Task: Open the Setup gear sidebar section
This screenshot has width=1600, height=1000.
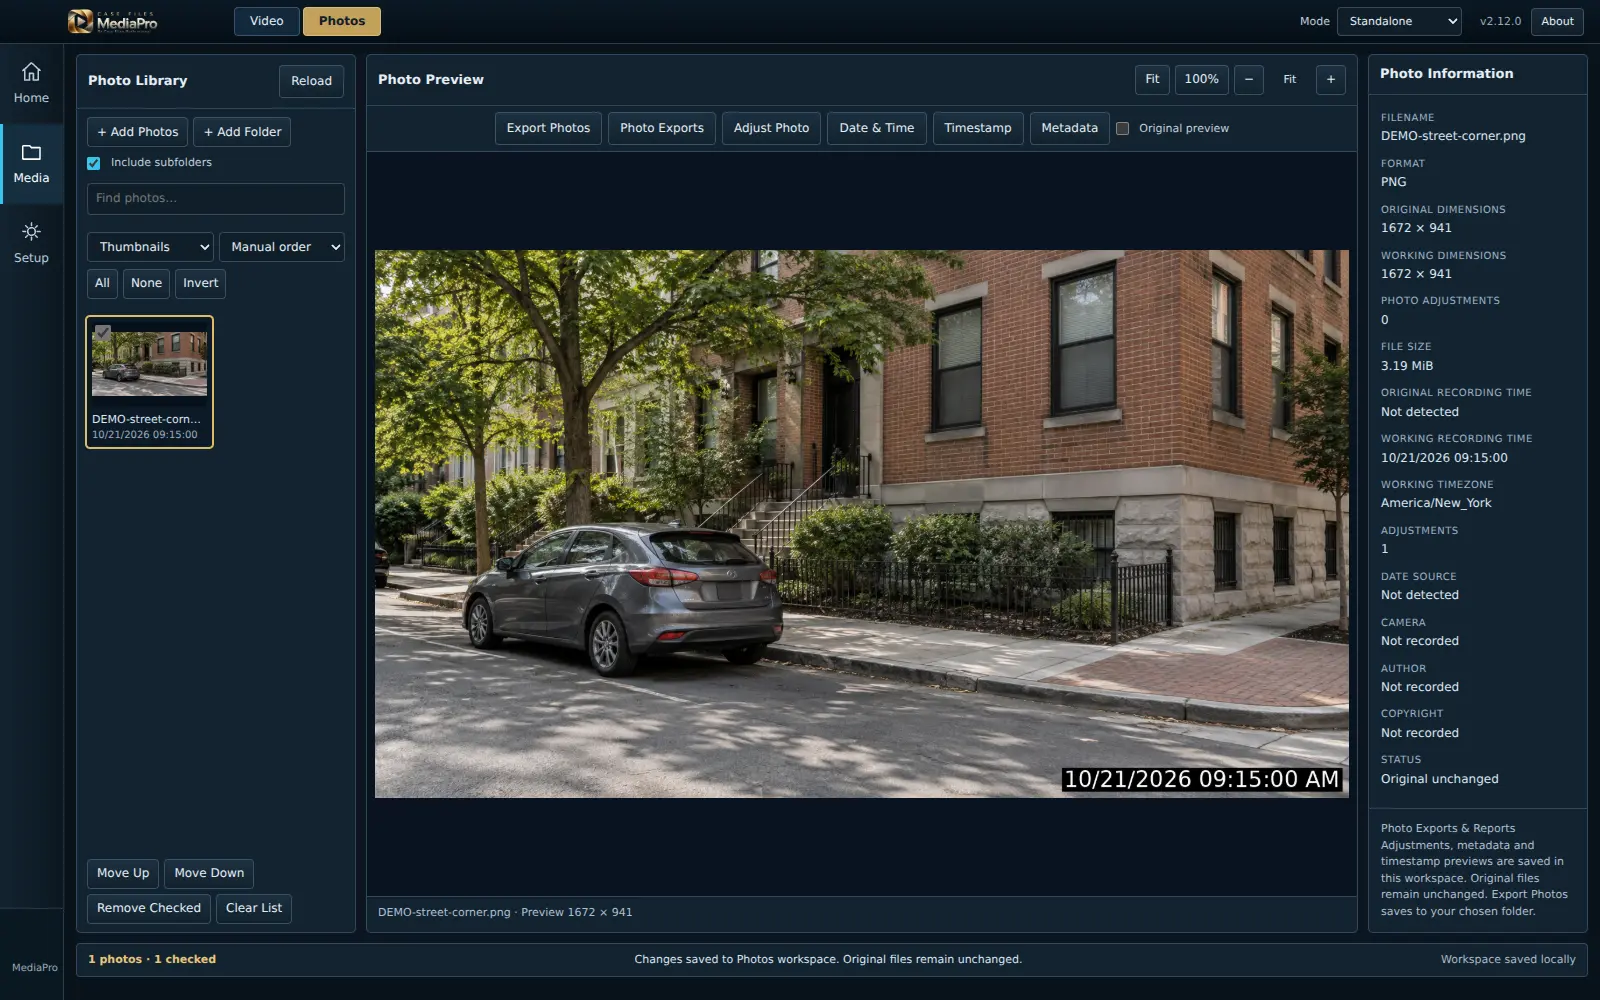Action: coord(31,244)
